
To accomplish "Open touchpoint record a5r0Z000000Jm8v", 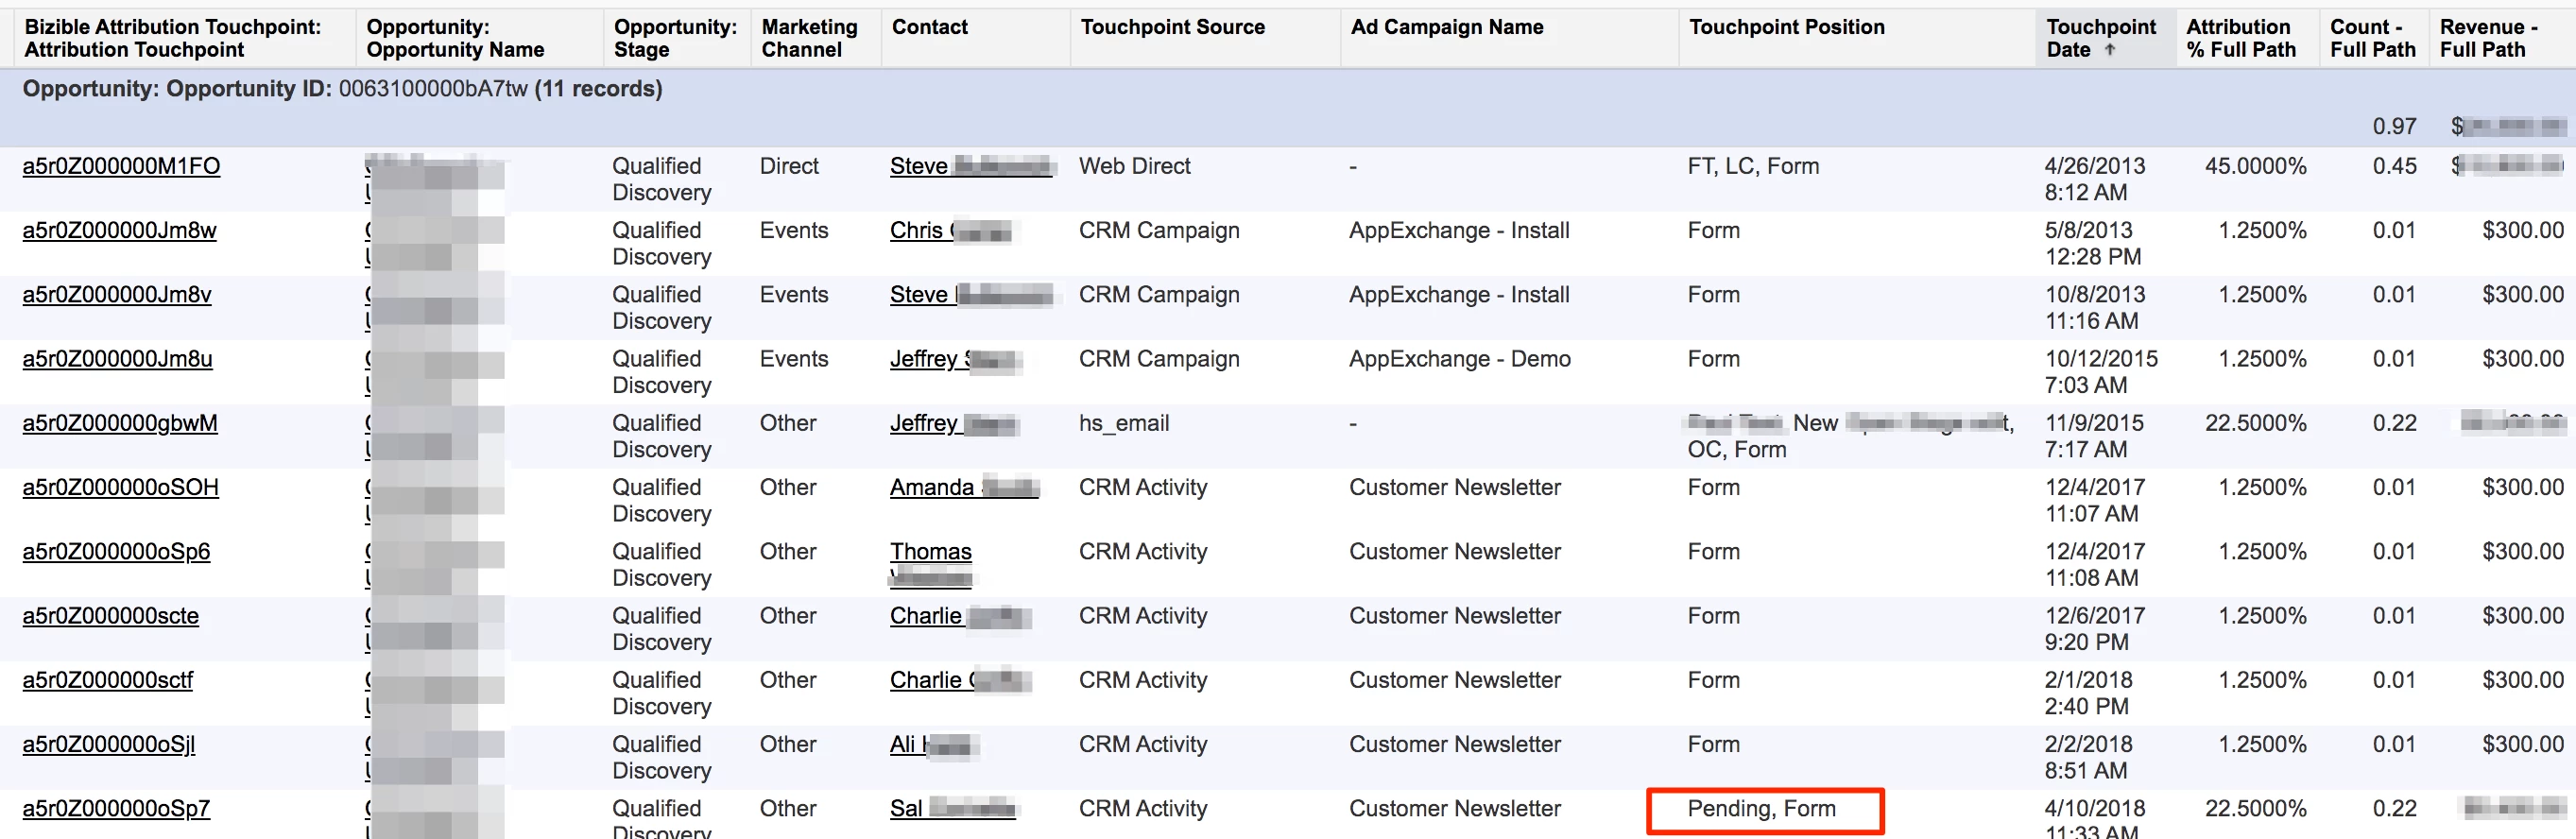I will tap(117, 294).
